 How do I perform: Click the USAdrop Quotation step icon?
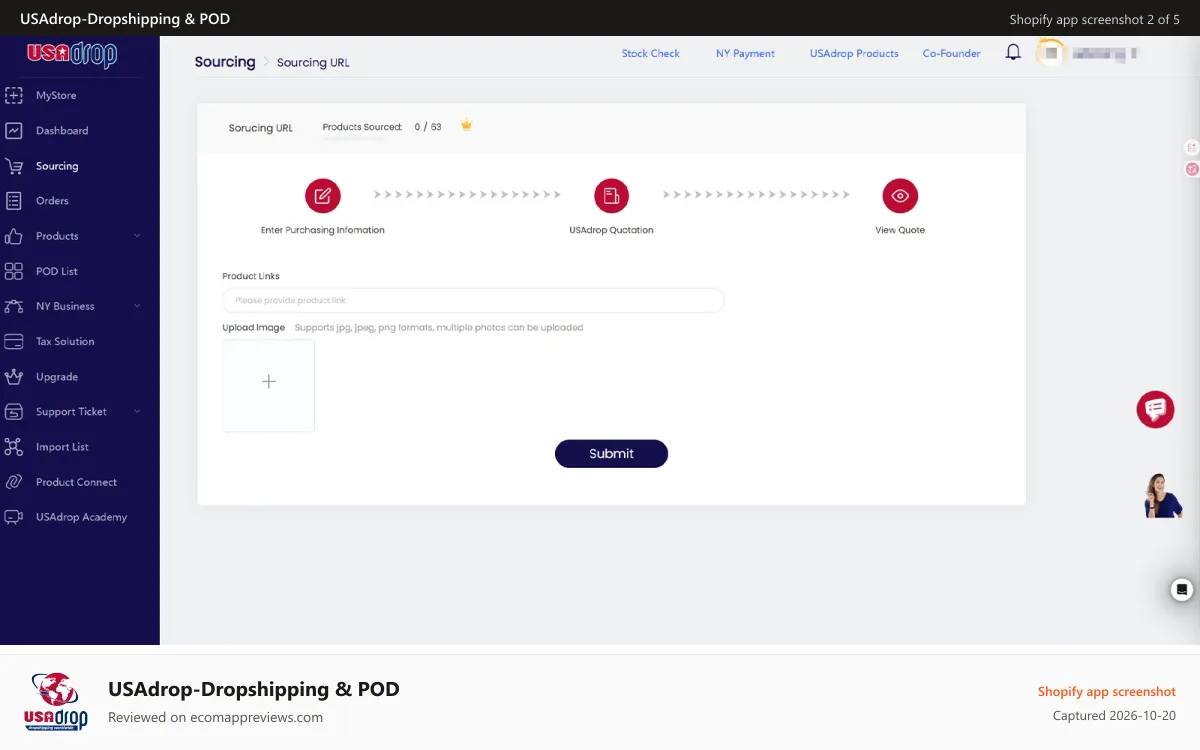point(611,196)
